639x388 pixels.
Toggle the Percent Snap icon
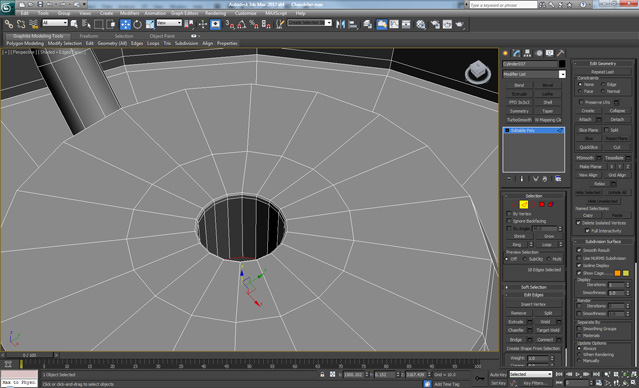pyautogui.click(x=254, y=24)
